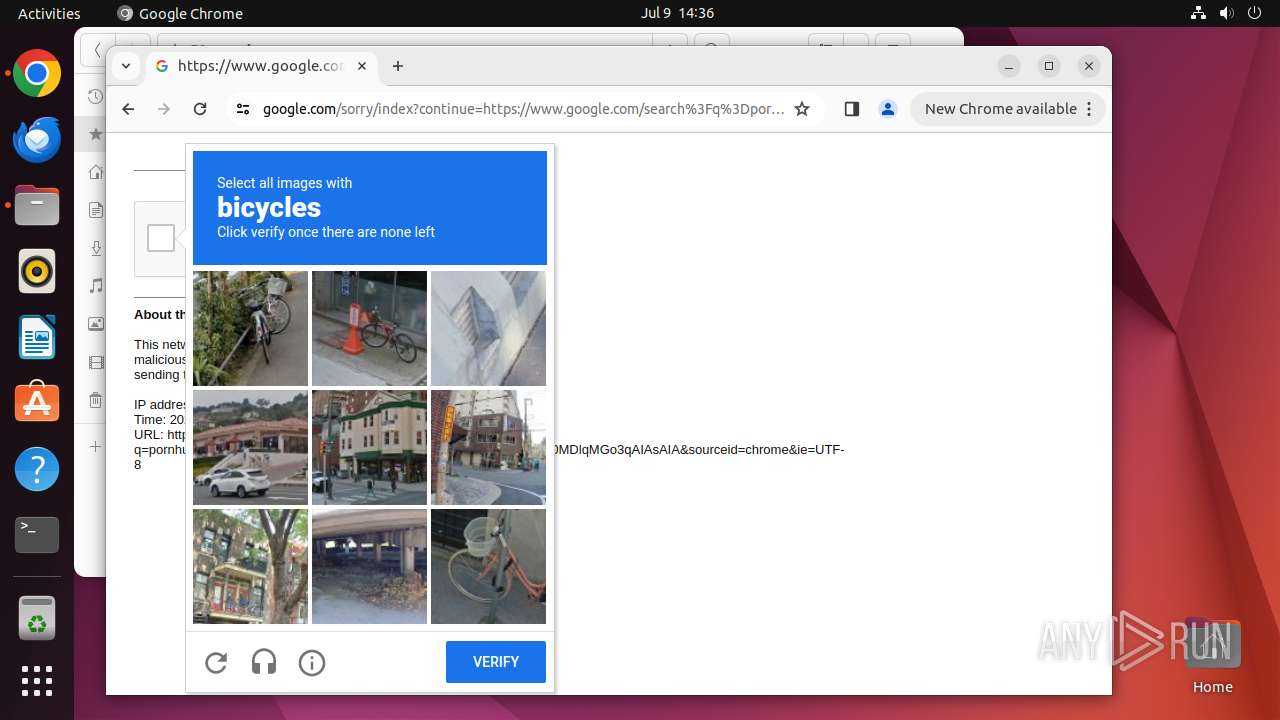Click Recent icon in Files window sidebar

pos(95,96)
